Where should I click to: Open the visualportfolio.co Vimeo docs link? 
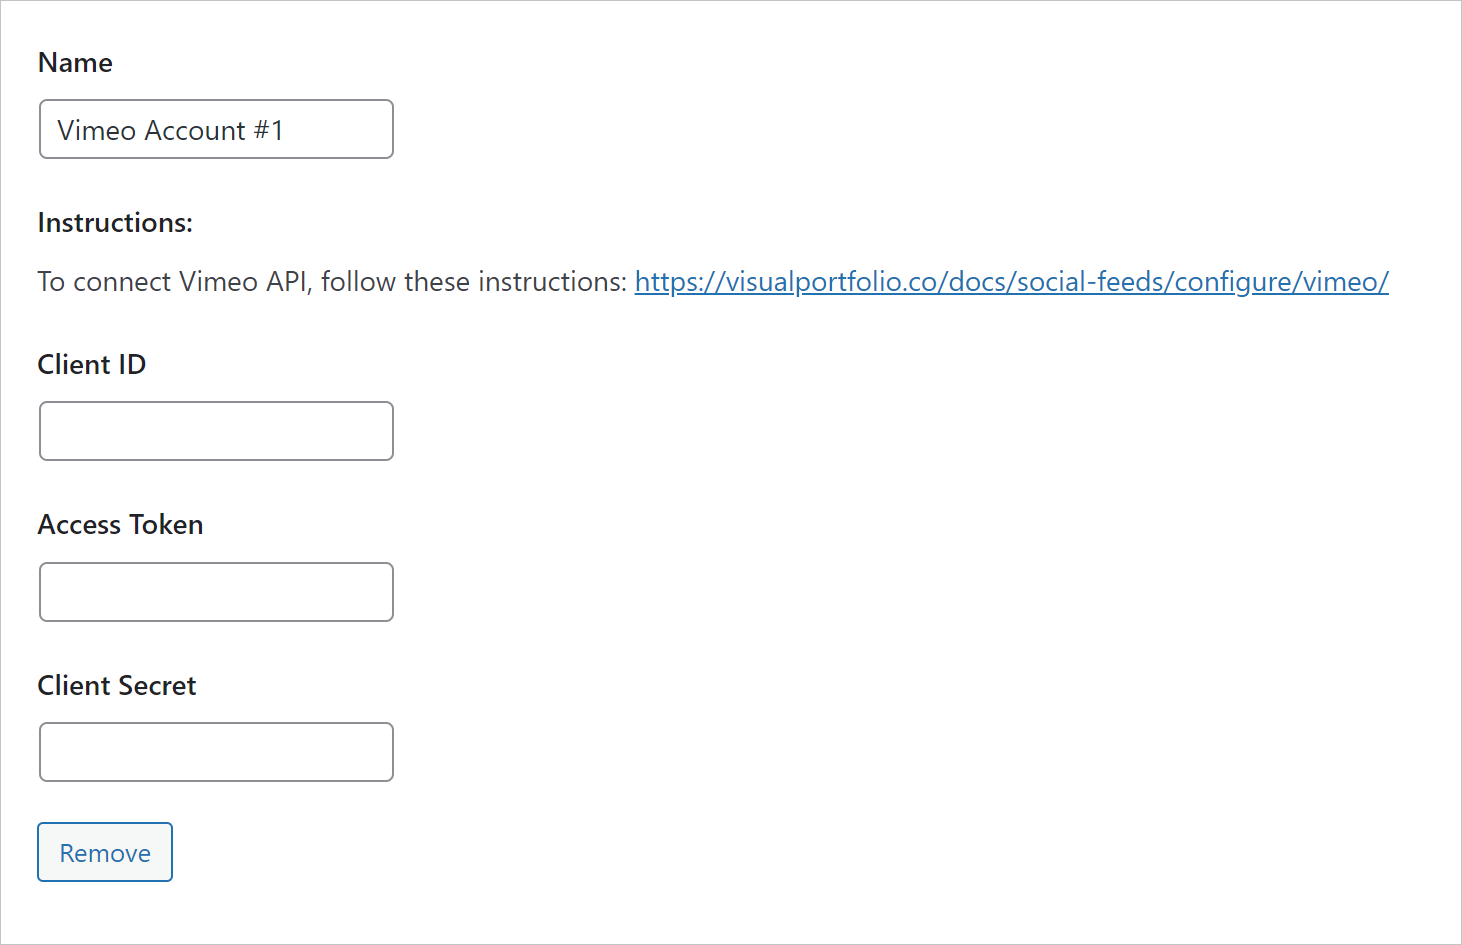pos(1011,282)
